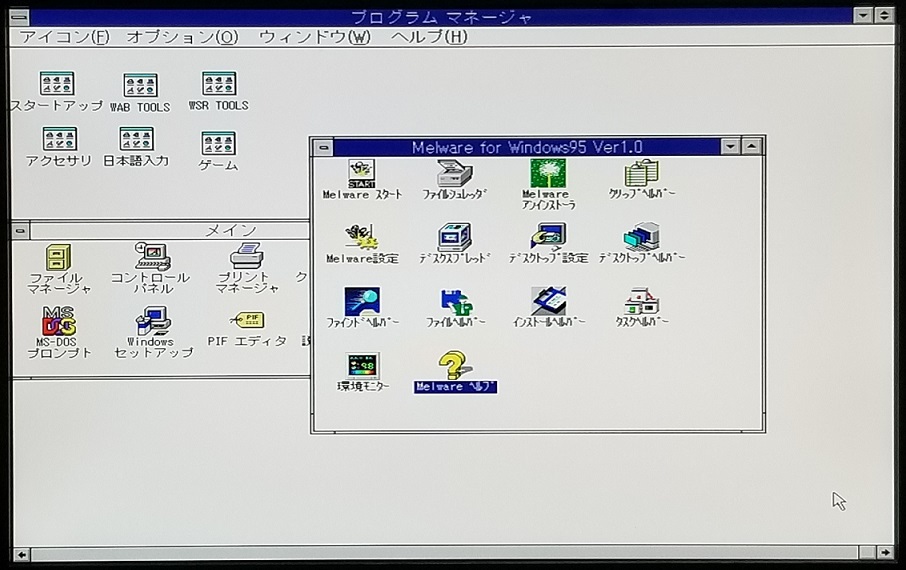
Task: Select the PIF エディタ icon
Action: (248, 320)
